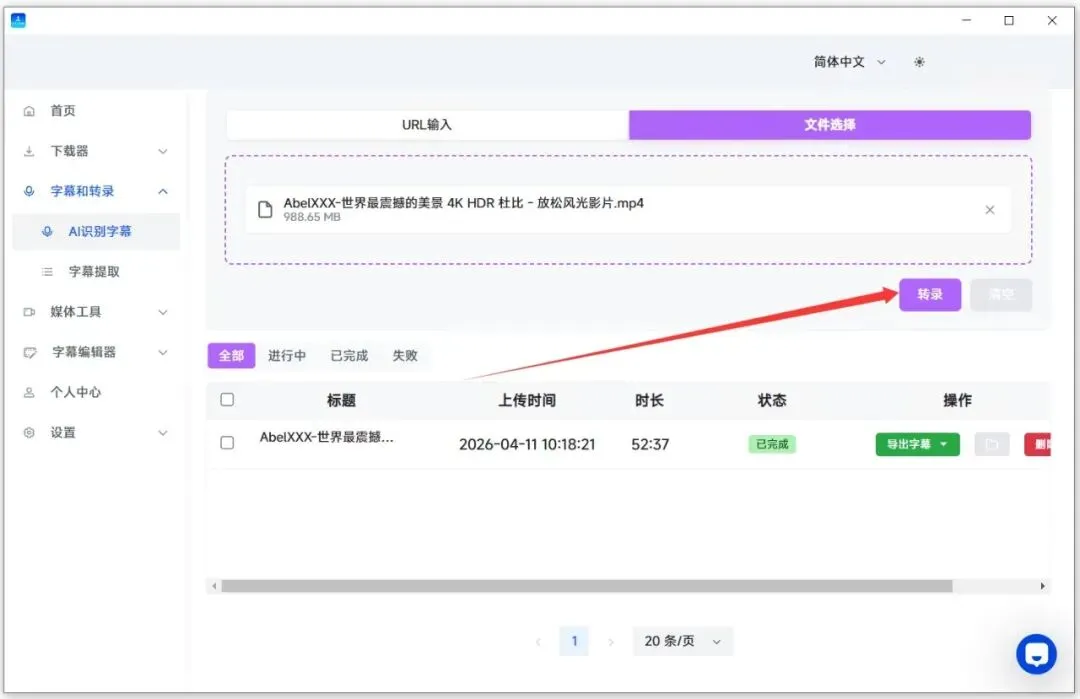Click the microphone icon beside 字幕和转录
The height and width of the screenshot is (699, 1080).
click(x=29, y=191)
